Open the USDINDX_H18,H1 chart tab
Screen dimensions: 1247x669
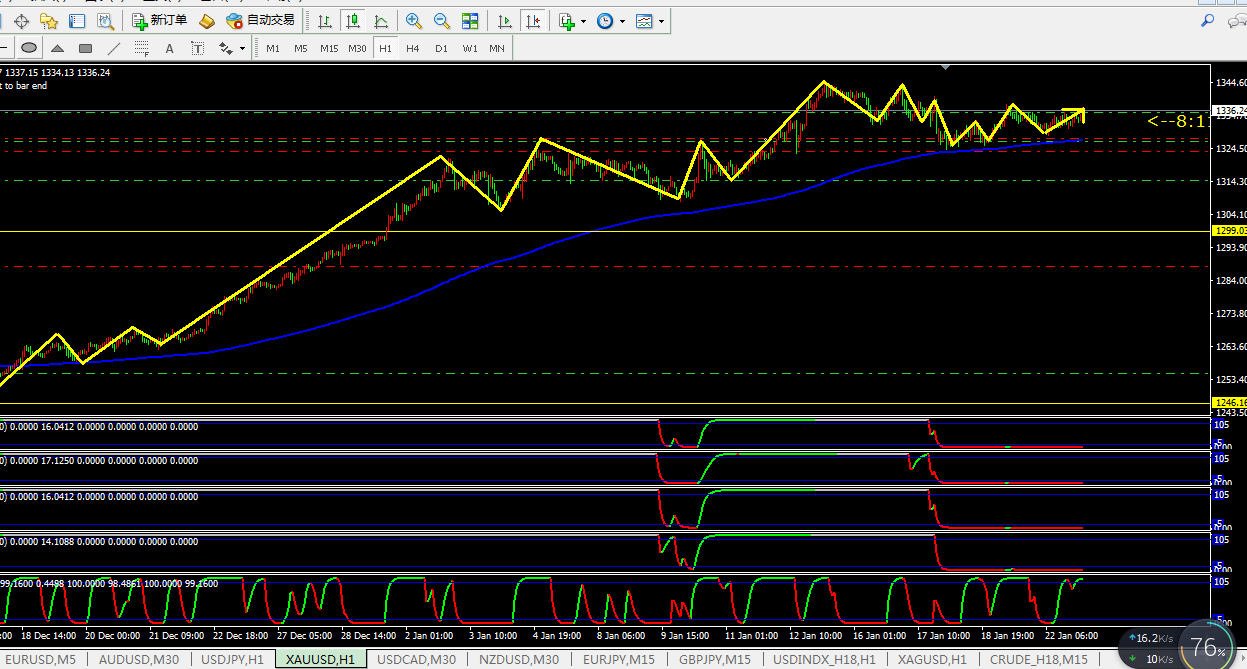825,660
